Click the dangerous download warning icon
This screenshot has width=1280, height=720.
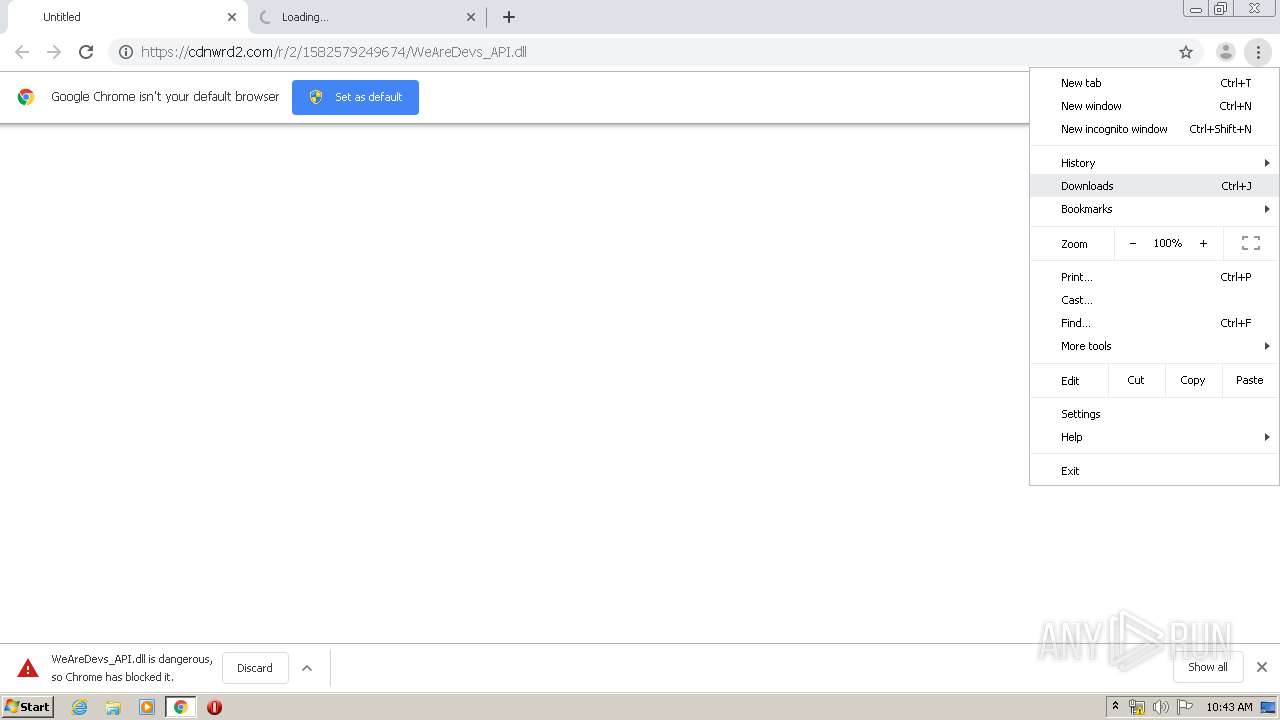coord(28,668)
